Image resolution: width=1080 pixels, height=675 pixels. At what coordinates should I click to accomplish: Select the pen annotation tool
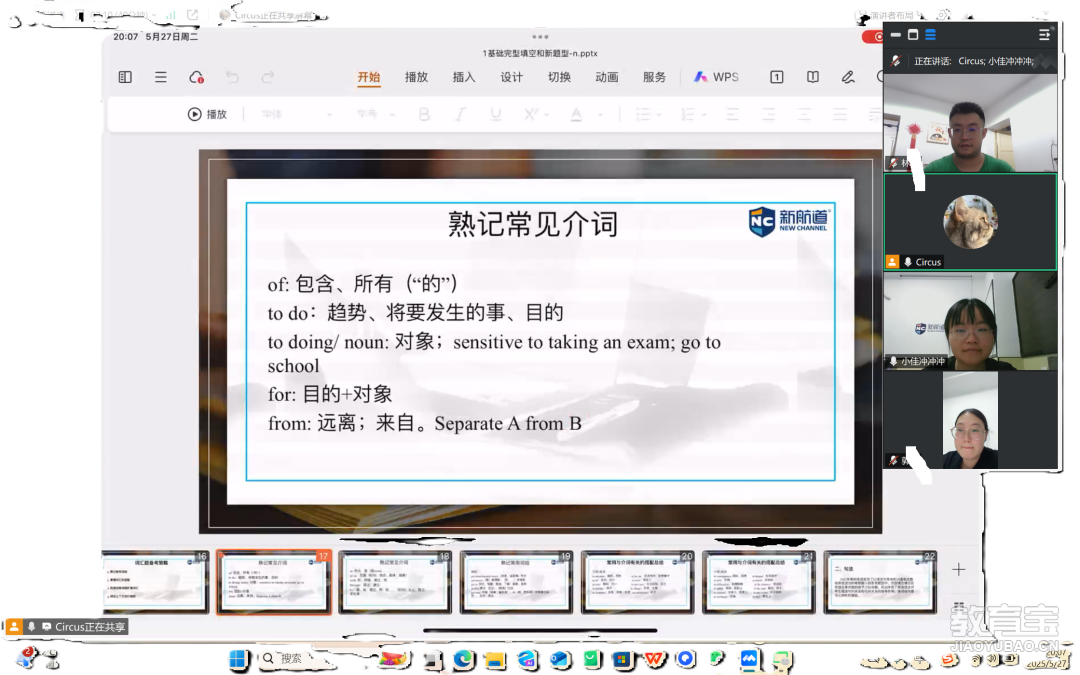(x=848, y=77)
